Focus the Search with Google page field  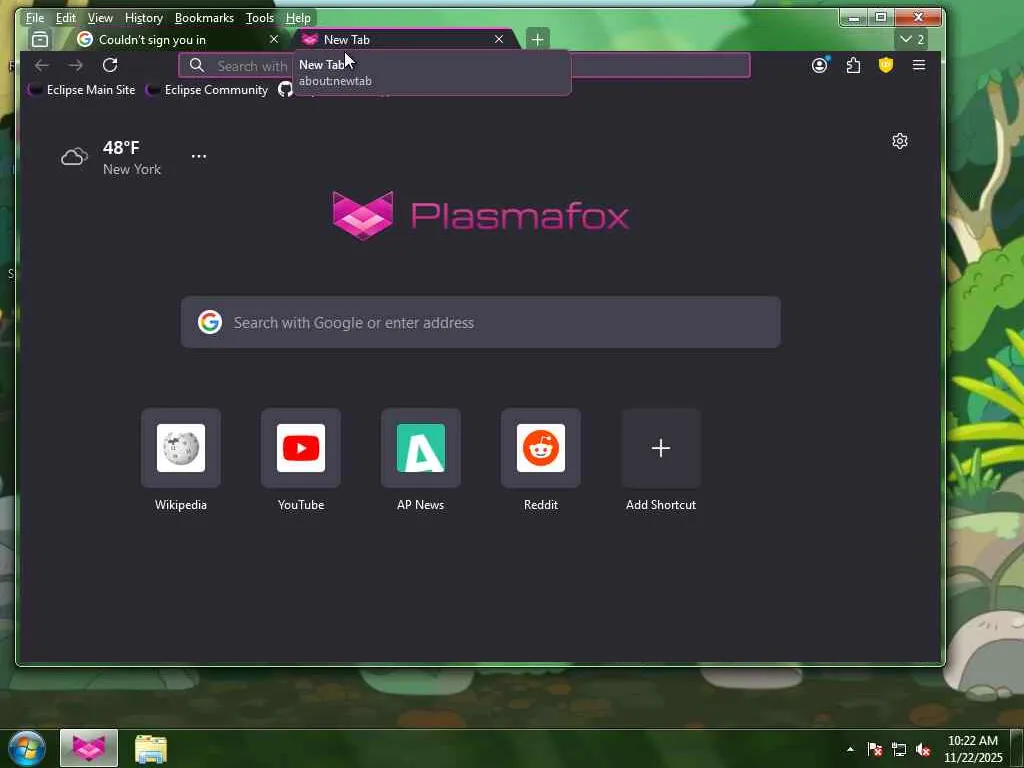(x=481, y=323)
